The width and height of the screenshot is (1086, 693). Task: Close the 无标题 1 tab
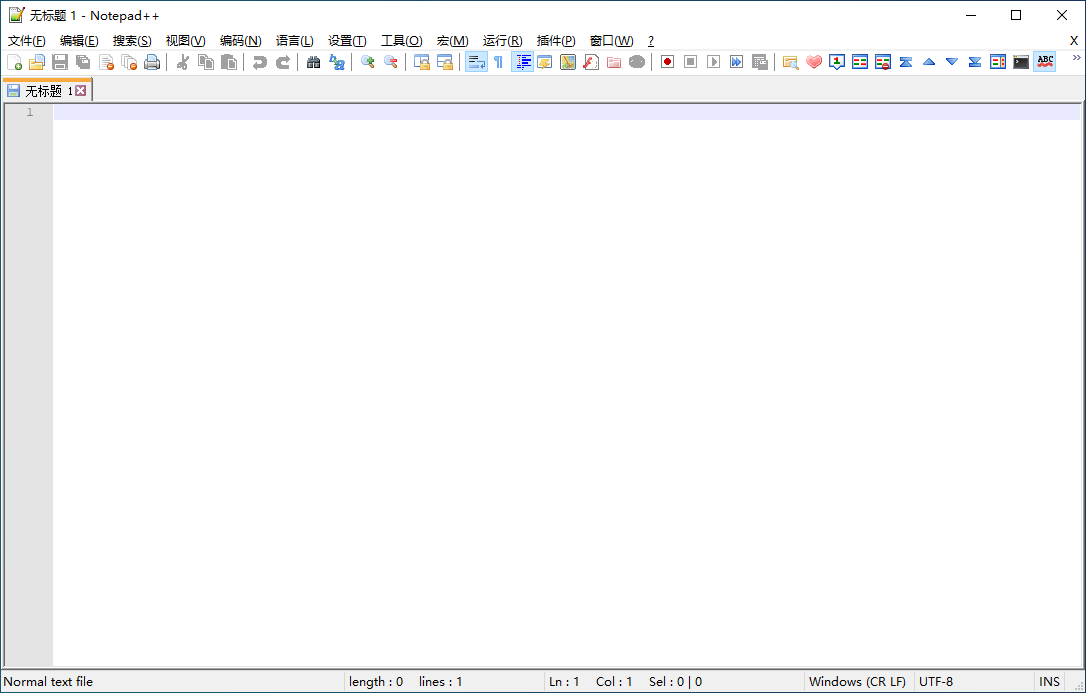point(80,89)
